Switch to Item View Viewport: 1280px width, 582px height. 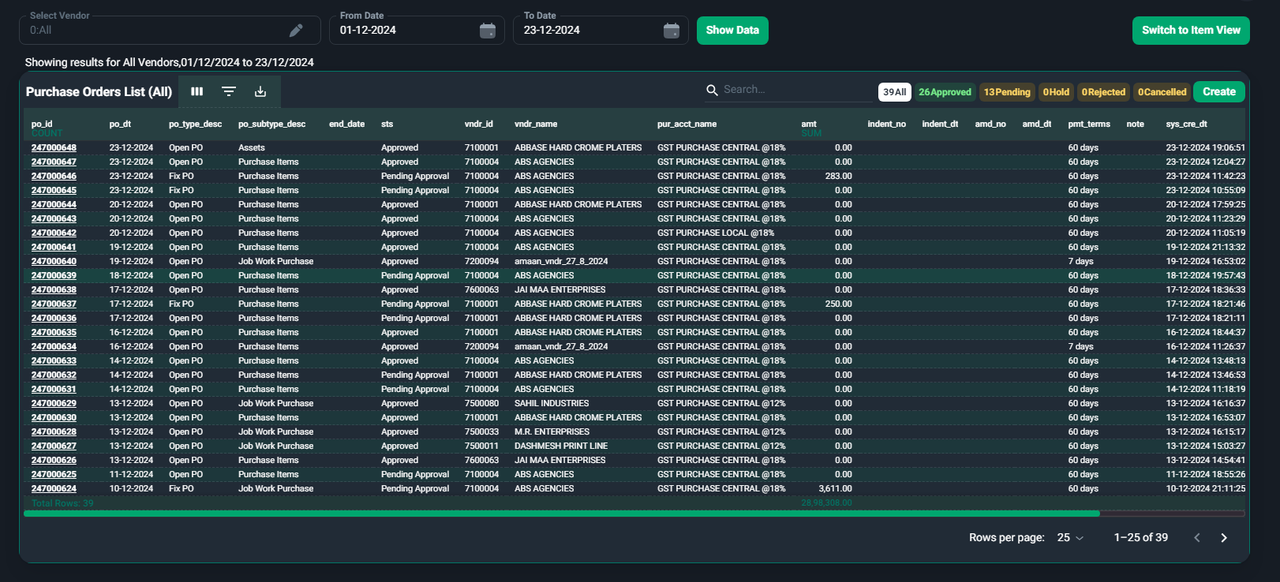1191,30
